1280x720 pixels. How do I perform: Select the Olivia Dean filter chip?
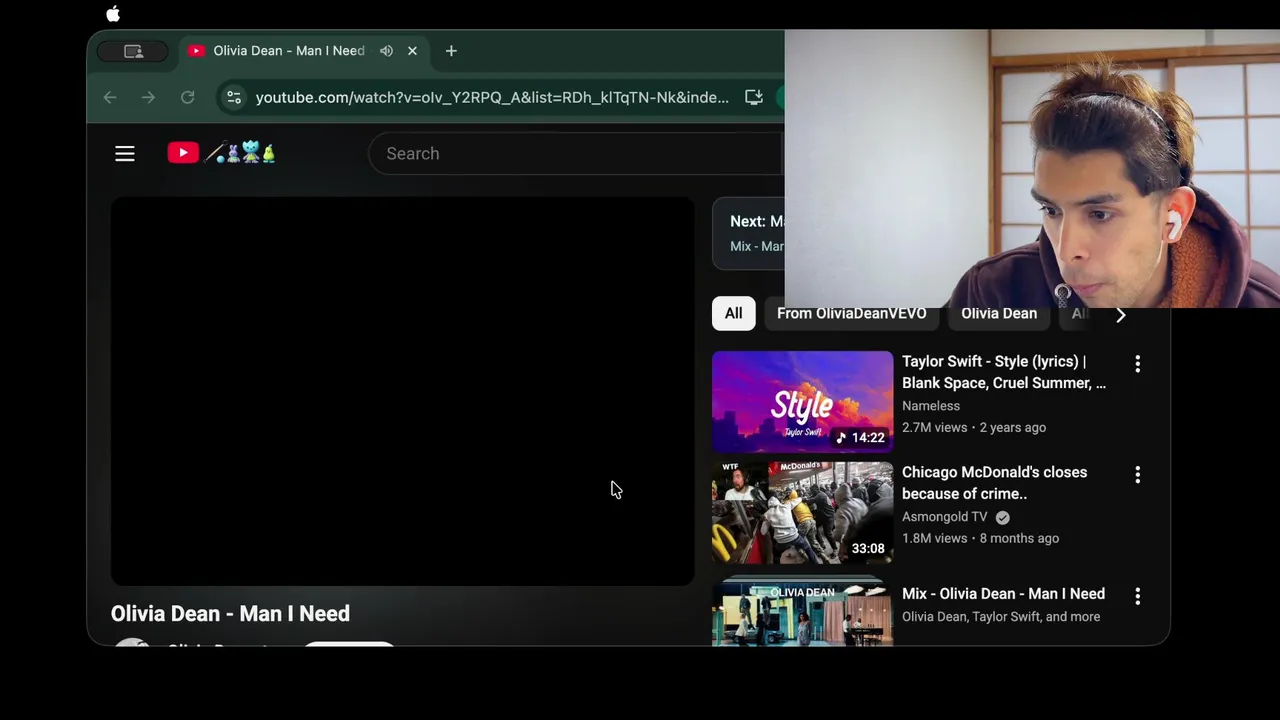(999, 313)
